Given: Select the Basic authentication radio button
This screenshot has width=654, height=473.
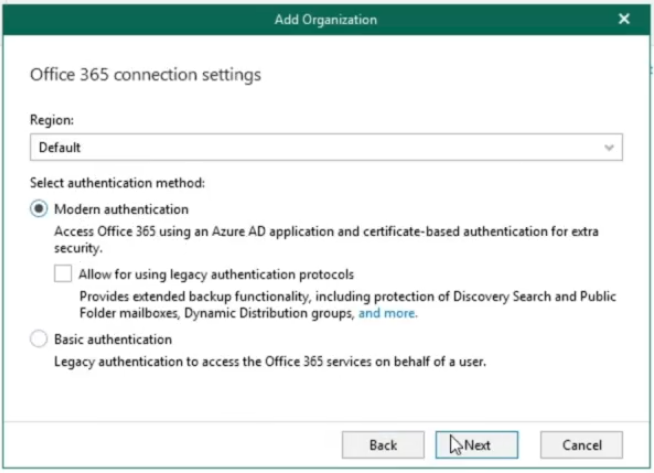Looking at the screenshot, I should click(x=39, y=339).
